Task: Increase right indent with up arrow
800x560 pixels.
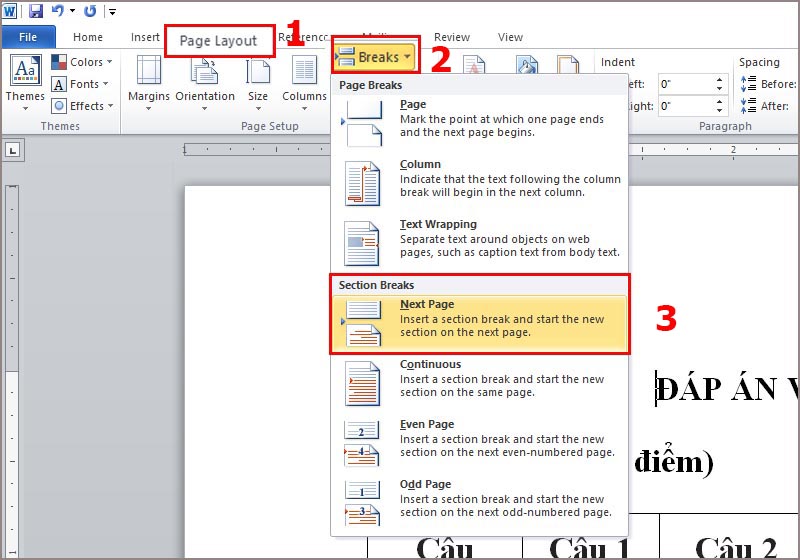Action: [719, 102]
